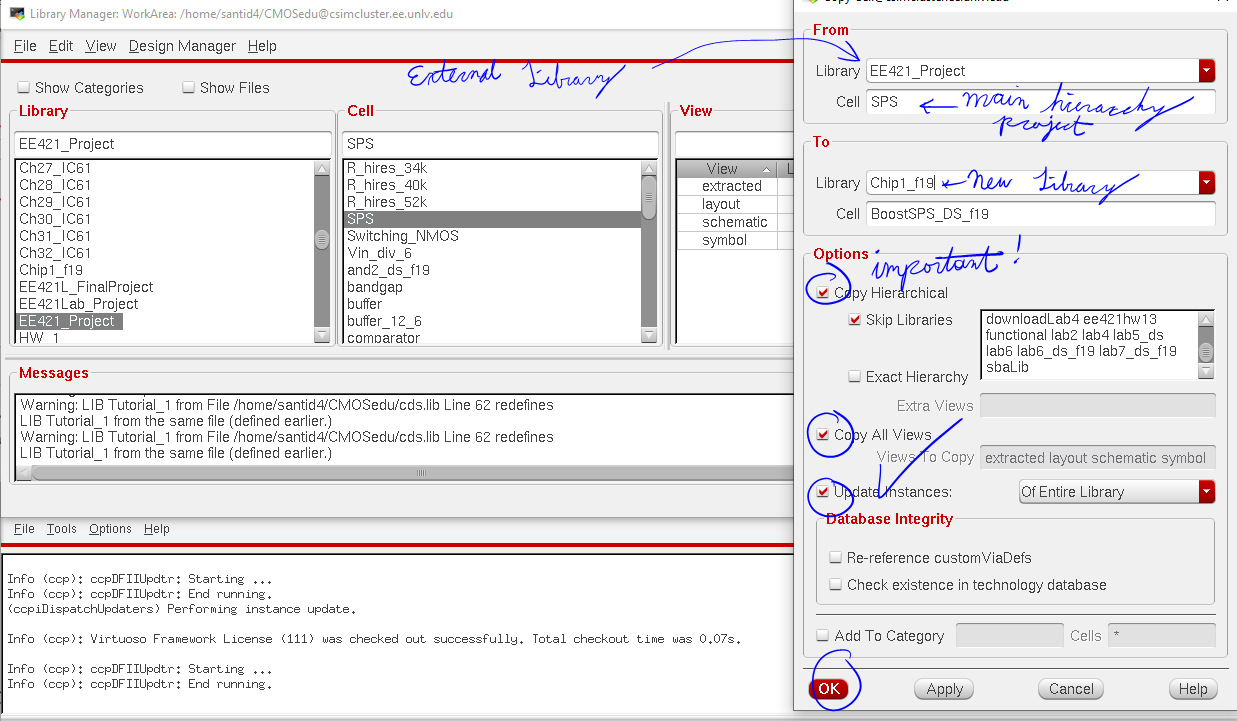Click the To Cell name input field
This screenshot has height=721, width=1237.
[x=1040, y=214]
